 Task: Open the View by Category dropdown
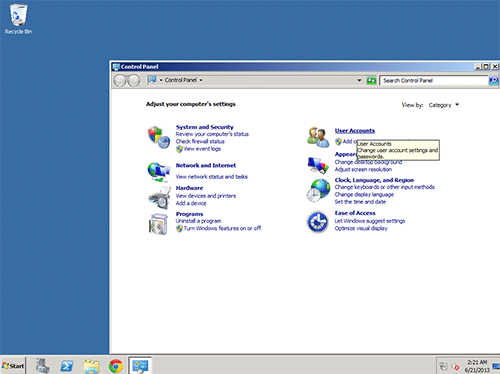pyautogui.click(x=444, y=105)
